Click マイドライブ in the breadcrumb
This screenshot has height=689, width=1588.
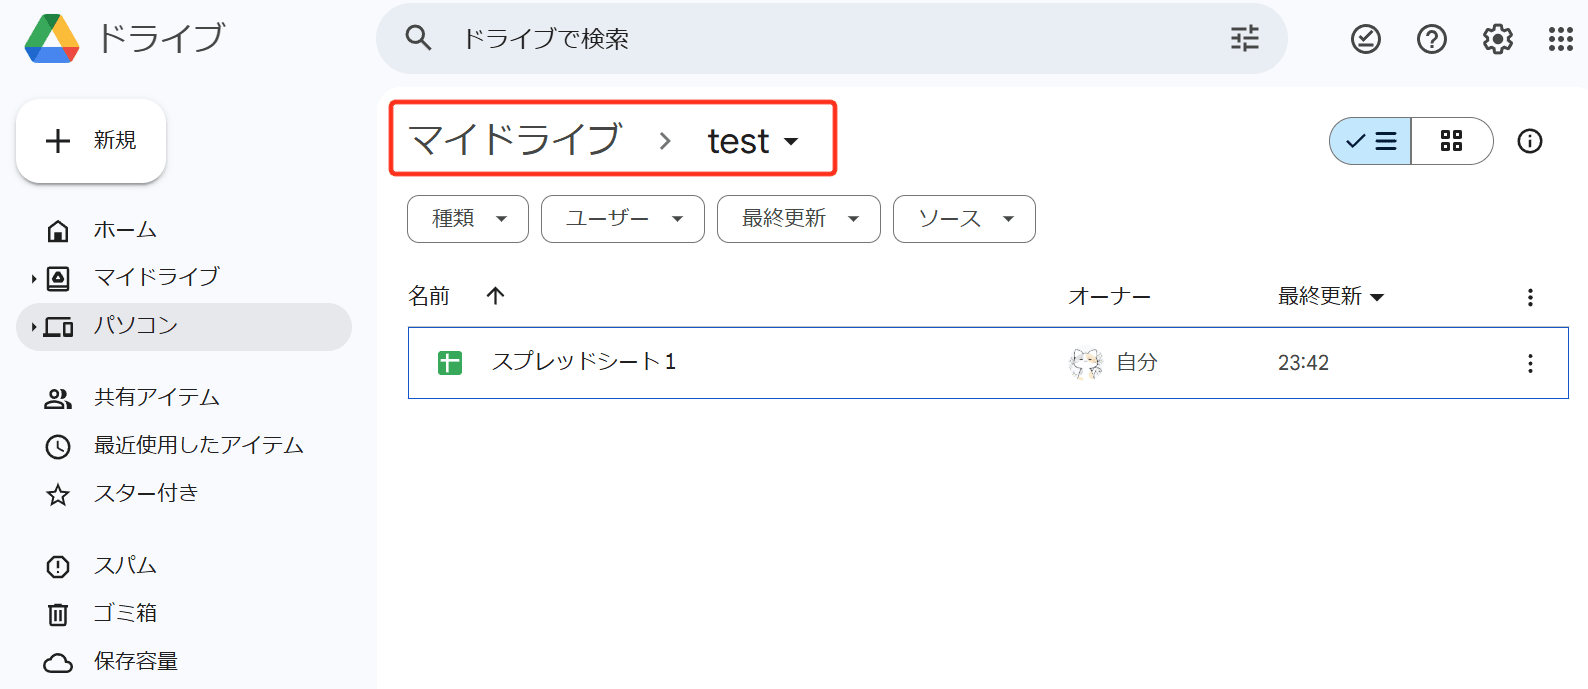(x=516, y=140)
